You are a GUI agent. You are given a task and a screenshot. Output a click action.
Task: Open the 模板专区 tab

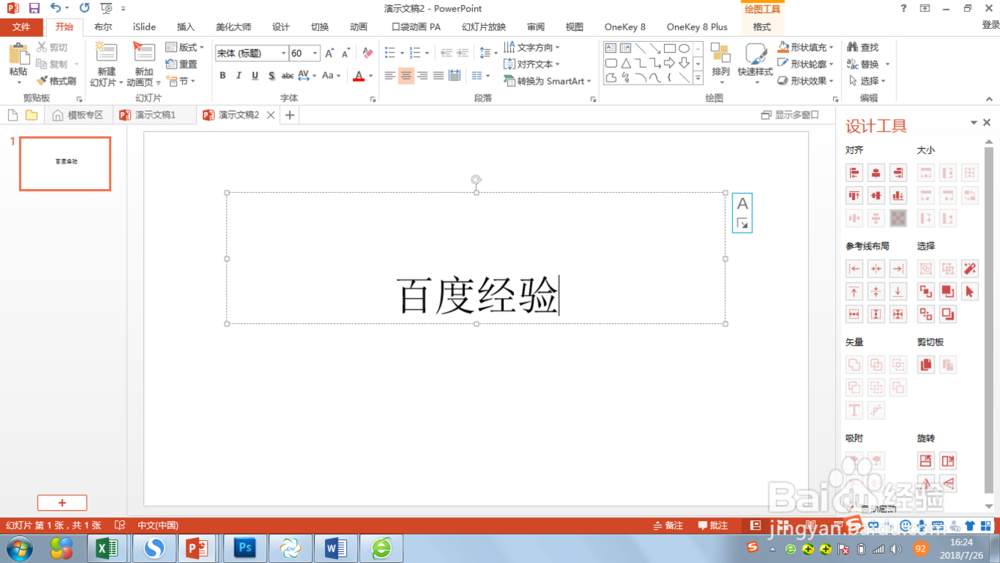pos(78,115)
